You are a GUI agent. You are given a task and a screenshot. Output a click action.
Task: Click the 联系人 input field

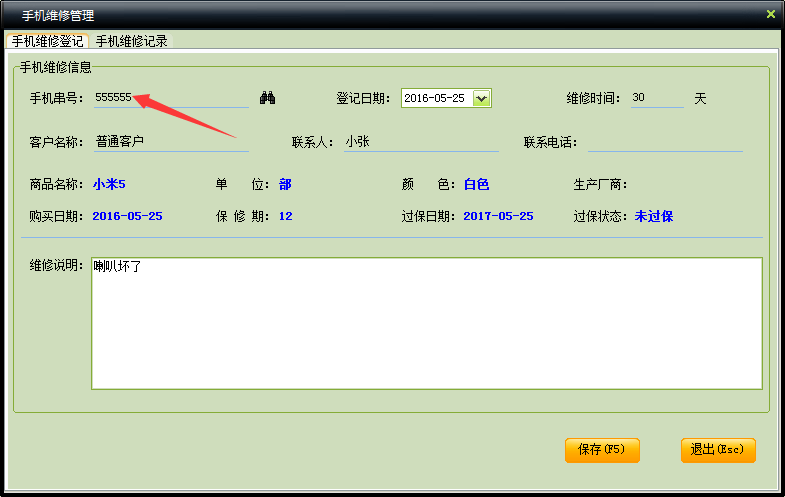click(x=421, y=142)
